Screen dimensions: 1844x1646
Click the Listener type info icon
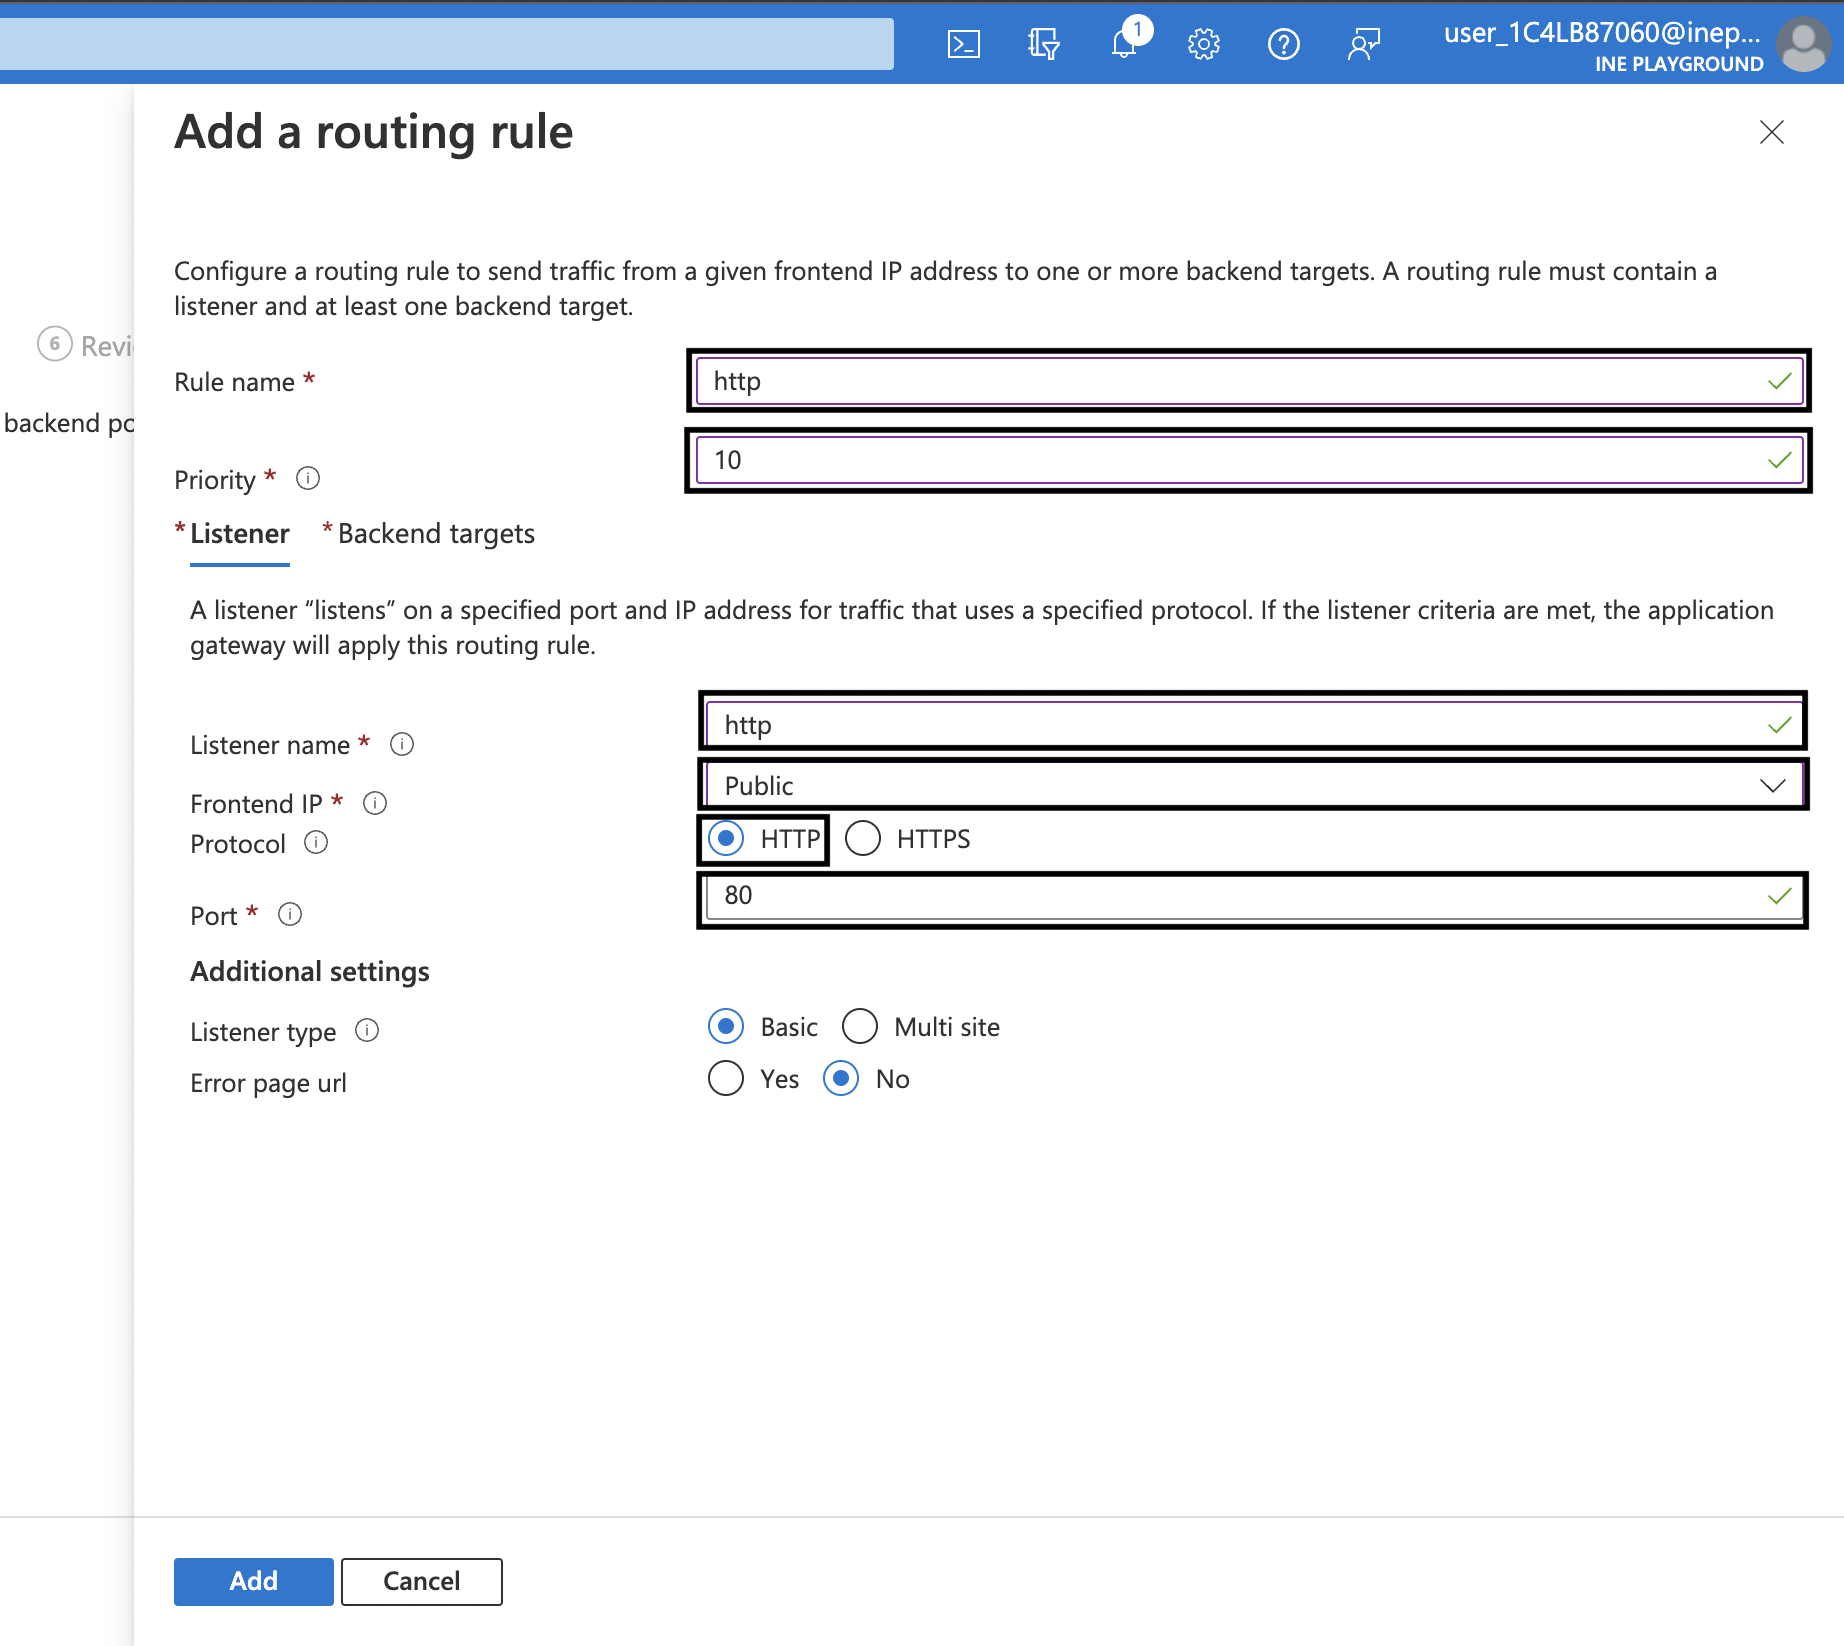(367, 1031)
